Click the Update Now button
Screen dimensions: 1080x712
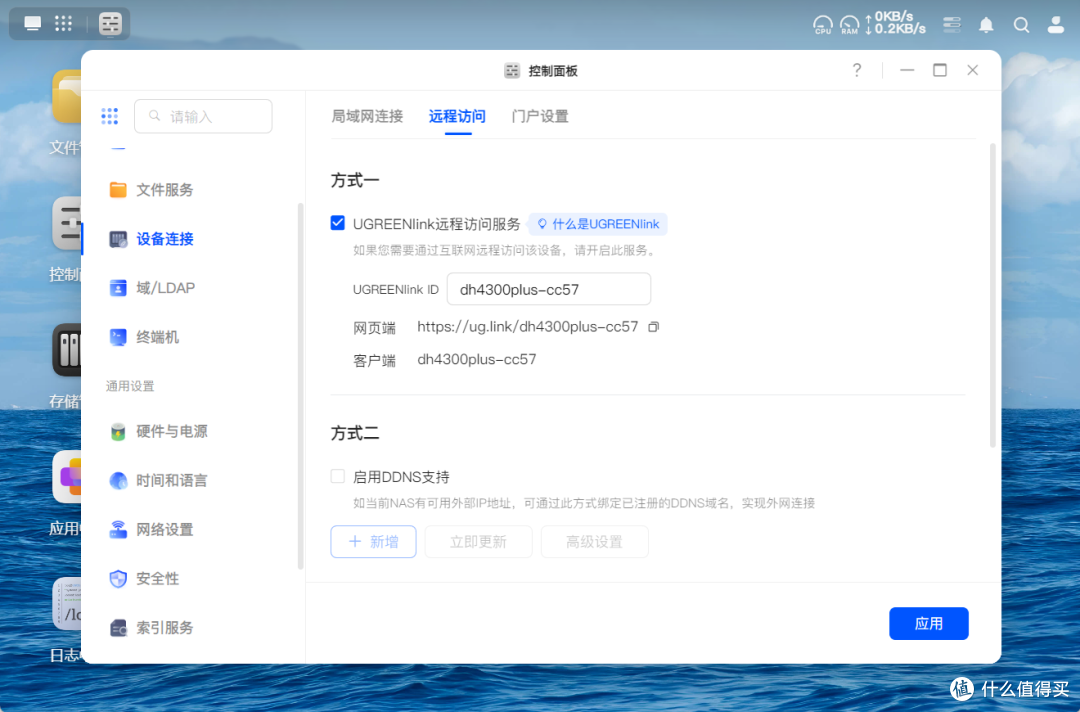478,541
